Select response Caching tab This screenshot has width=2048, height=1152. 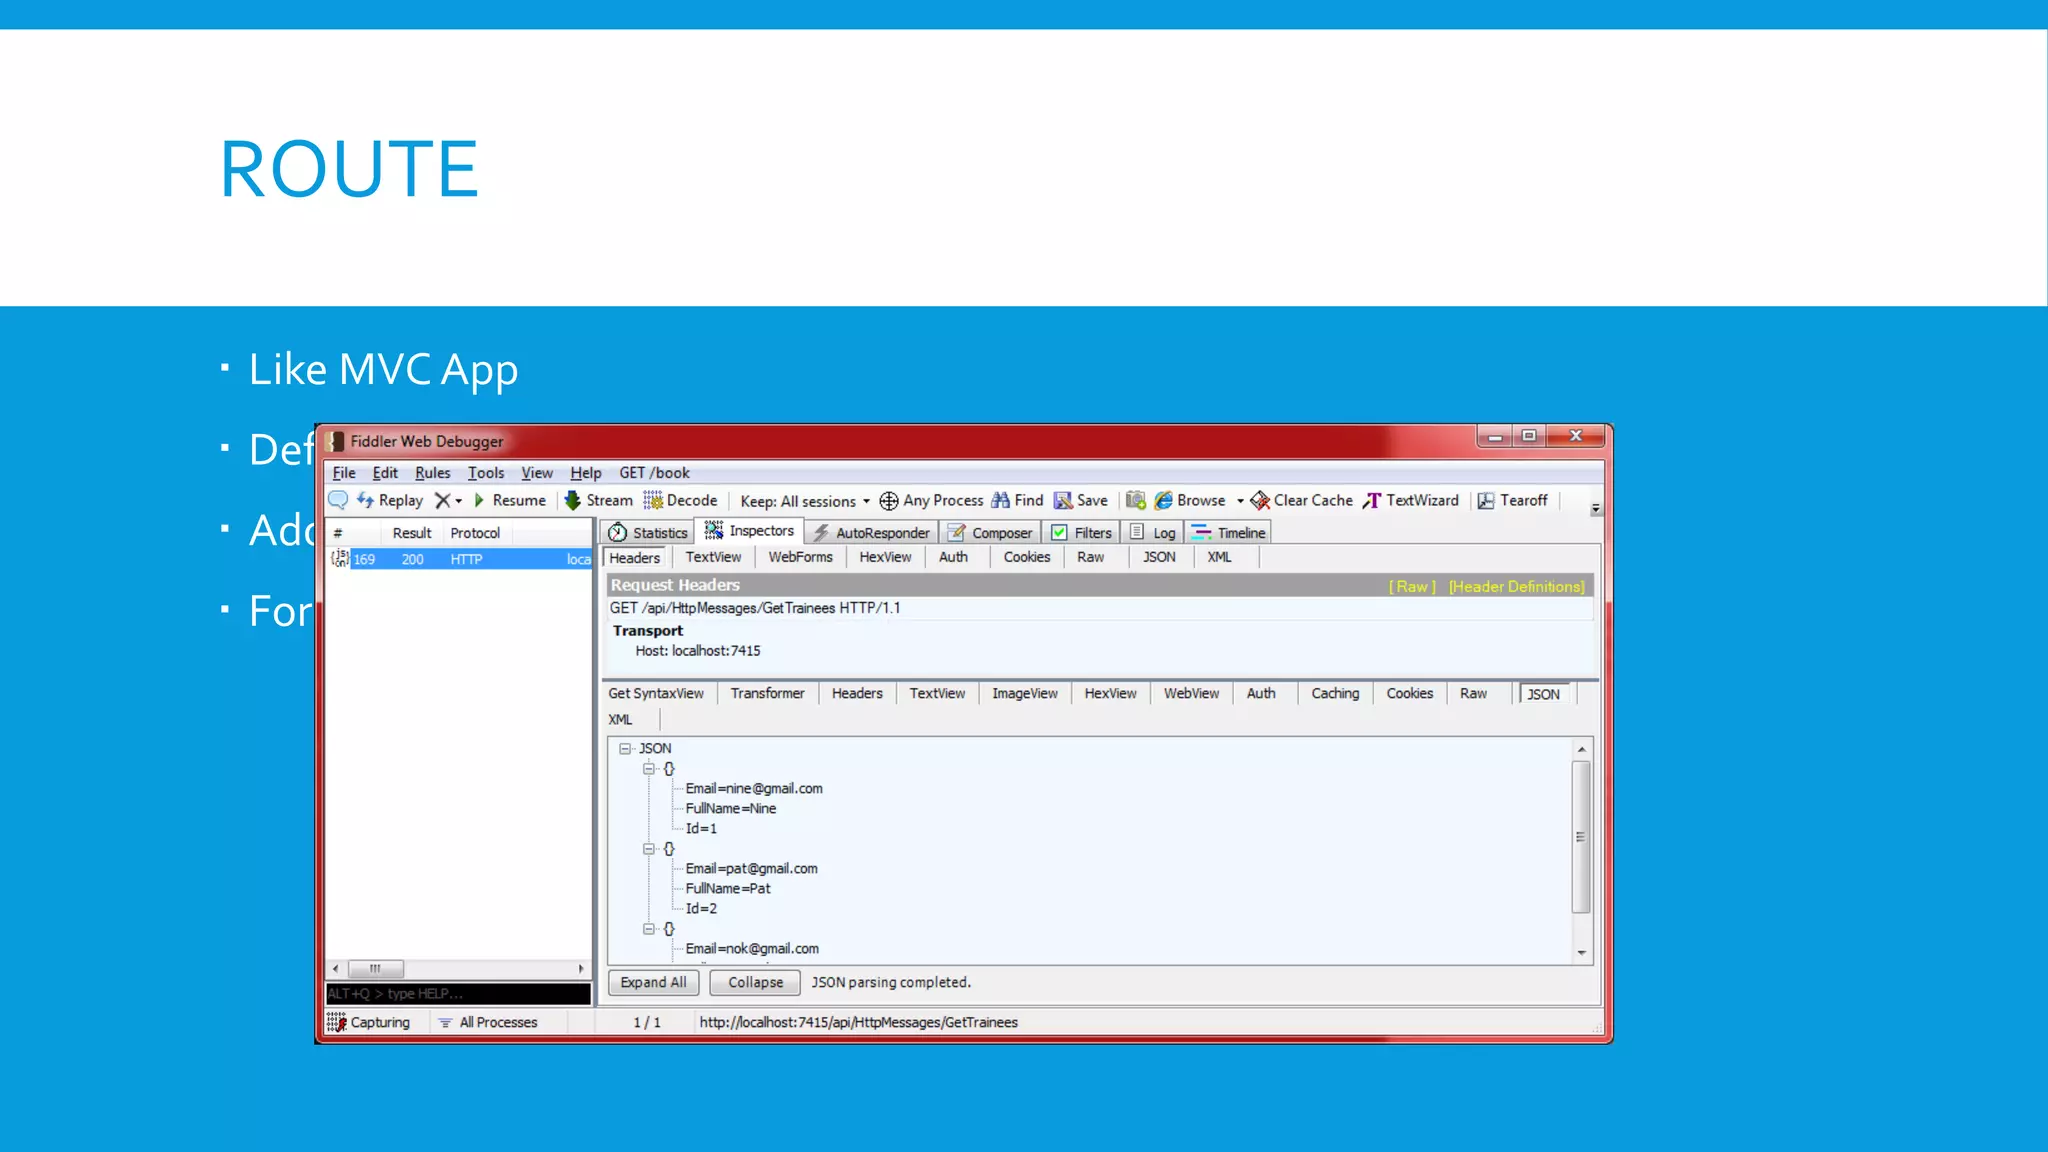[1335, 693]
